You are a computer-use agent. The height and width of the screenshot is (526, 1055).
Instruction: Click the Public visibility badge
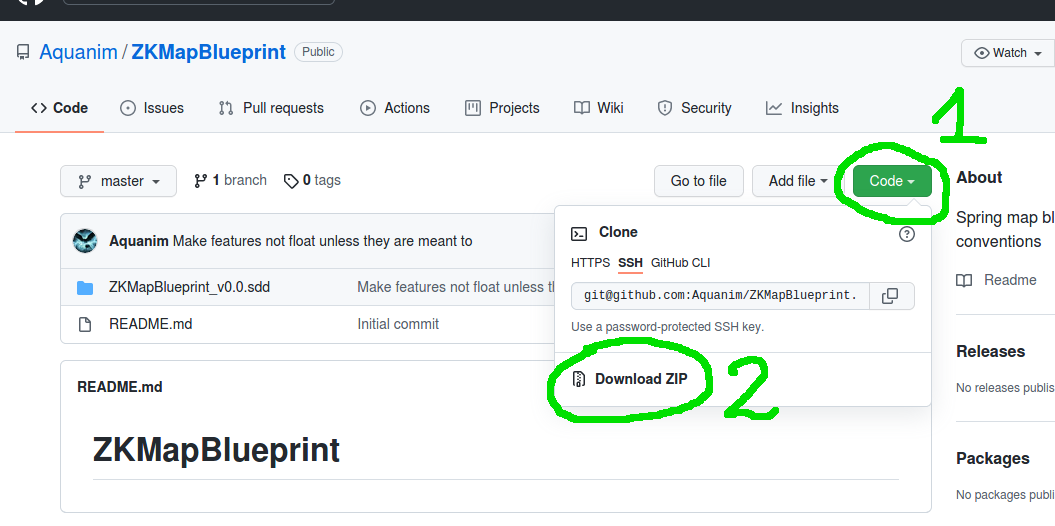318,52
